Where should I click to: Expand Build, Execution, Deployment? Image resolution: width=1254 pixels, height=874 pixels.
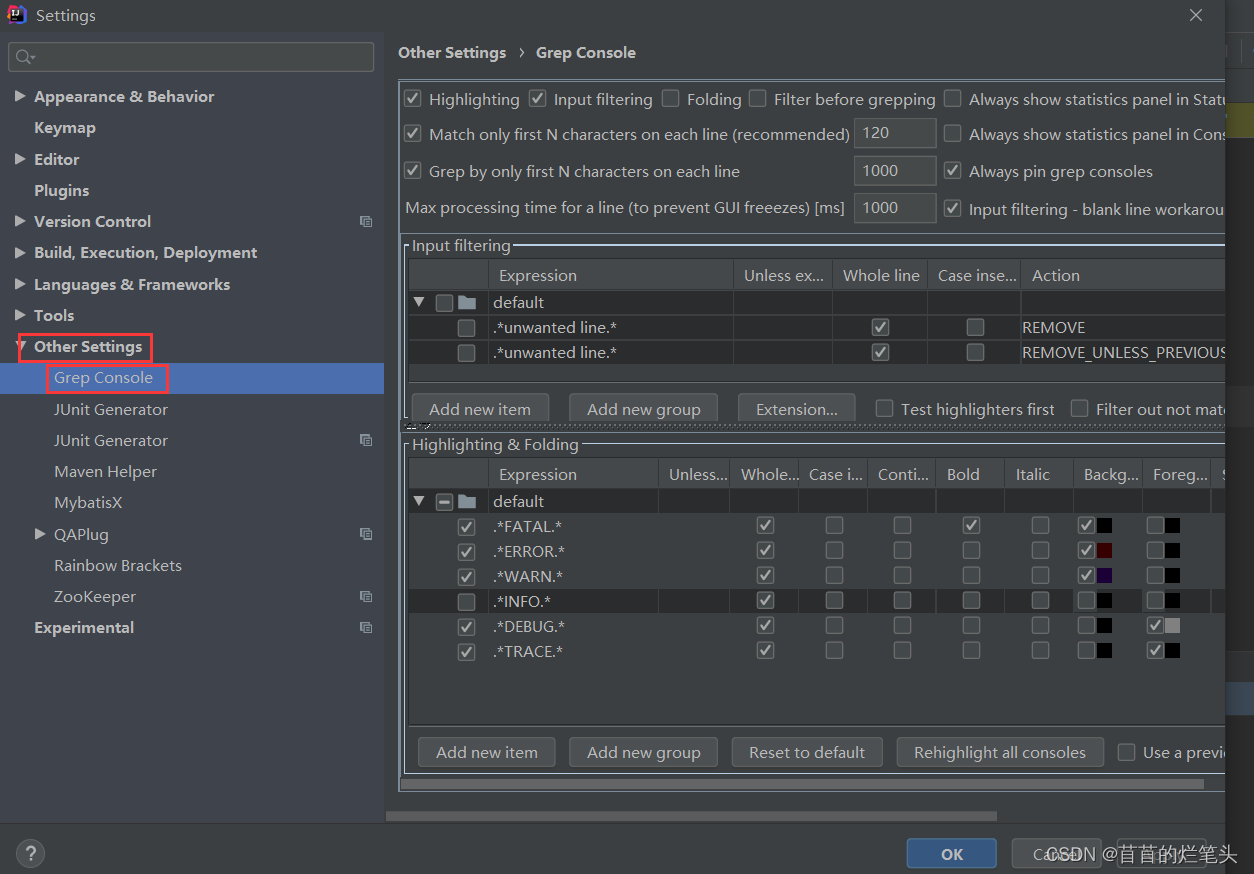click(x=20, y=253)
